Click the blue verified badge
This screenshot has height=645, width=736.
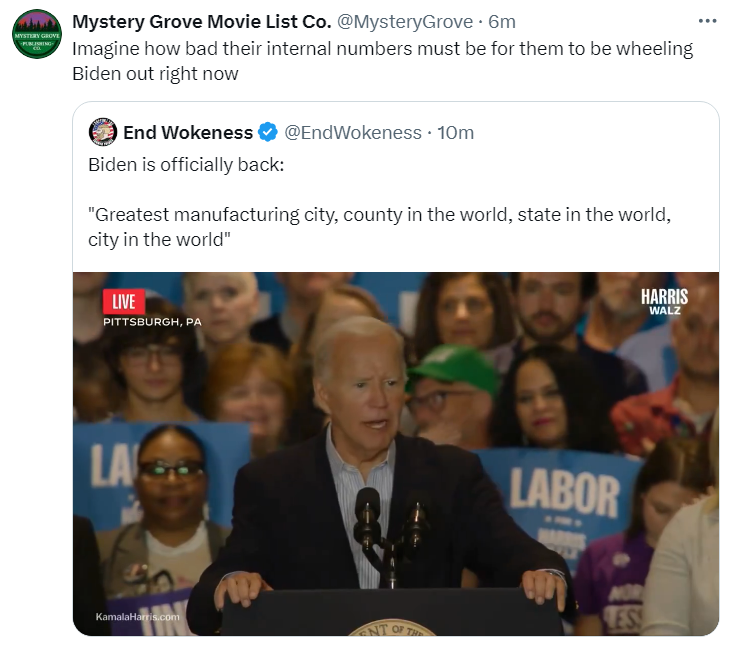coord(268,132)
